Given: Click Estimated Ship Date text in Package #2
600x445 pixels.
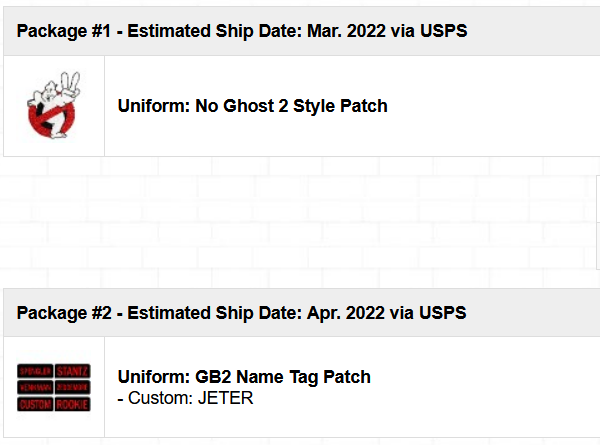Looking at the screenshot, I should (215, 313).
